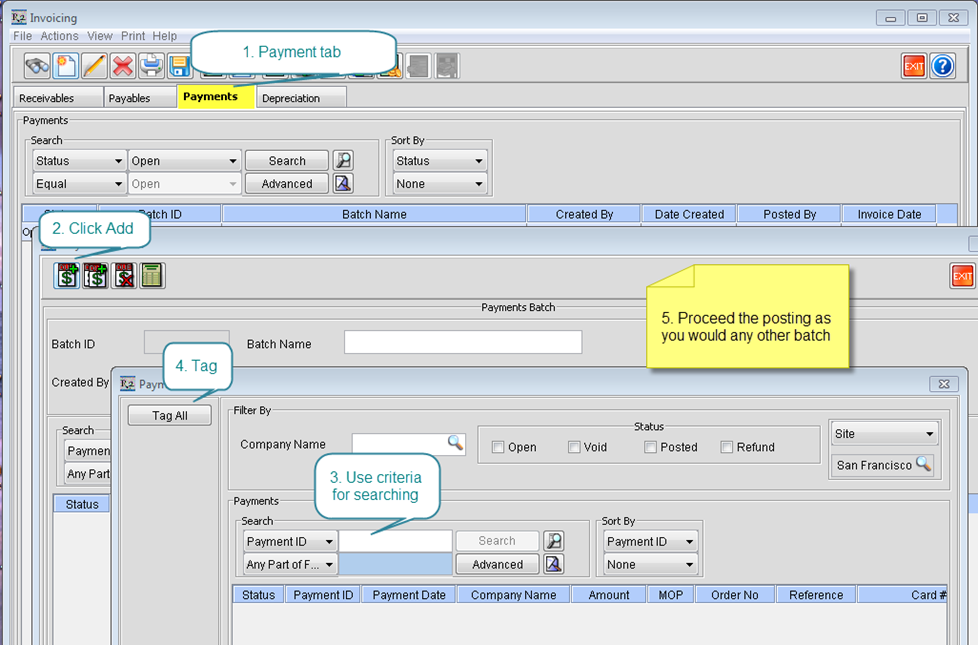This screenshot has width=978, height=645.
Task: Click the remove payment icon with red X
Action: 123,276
